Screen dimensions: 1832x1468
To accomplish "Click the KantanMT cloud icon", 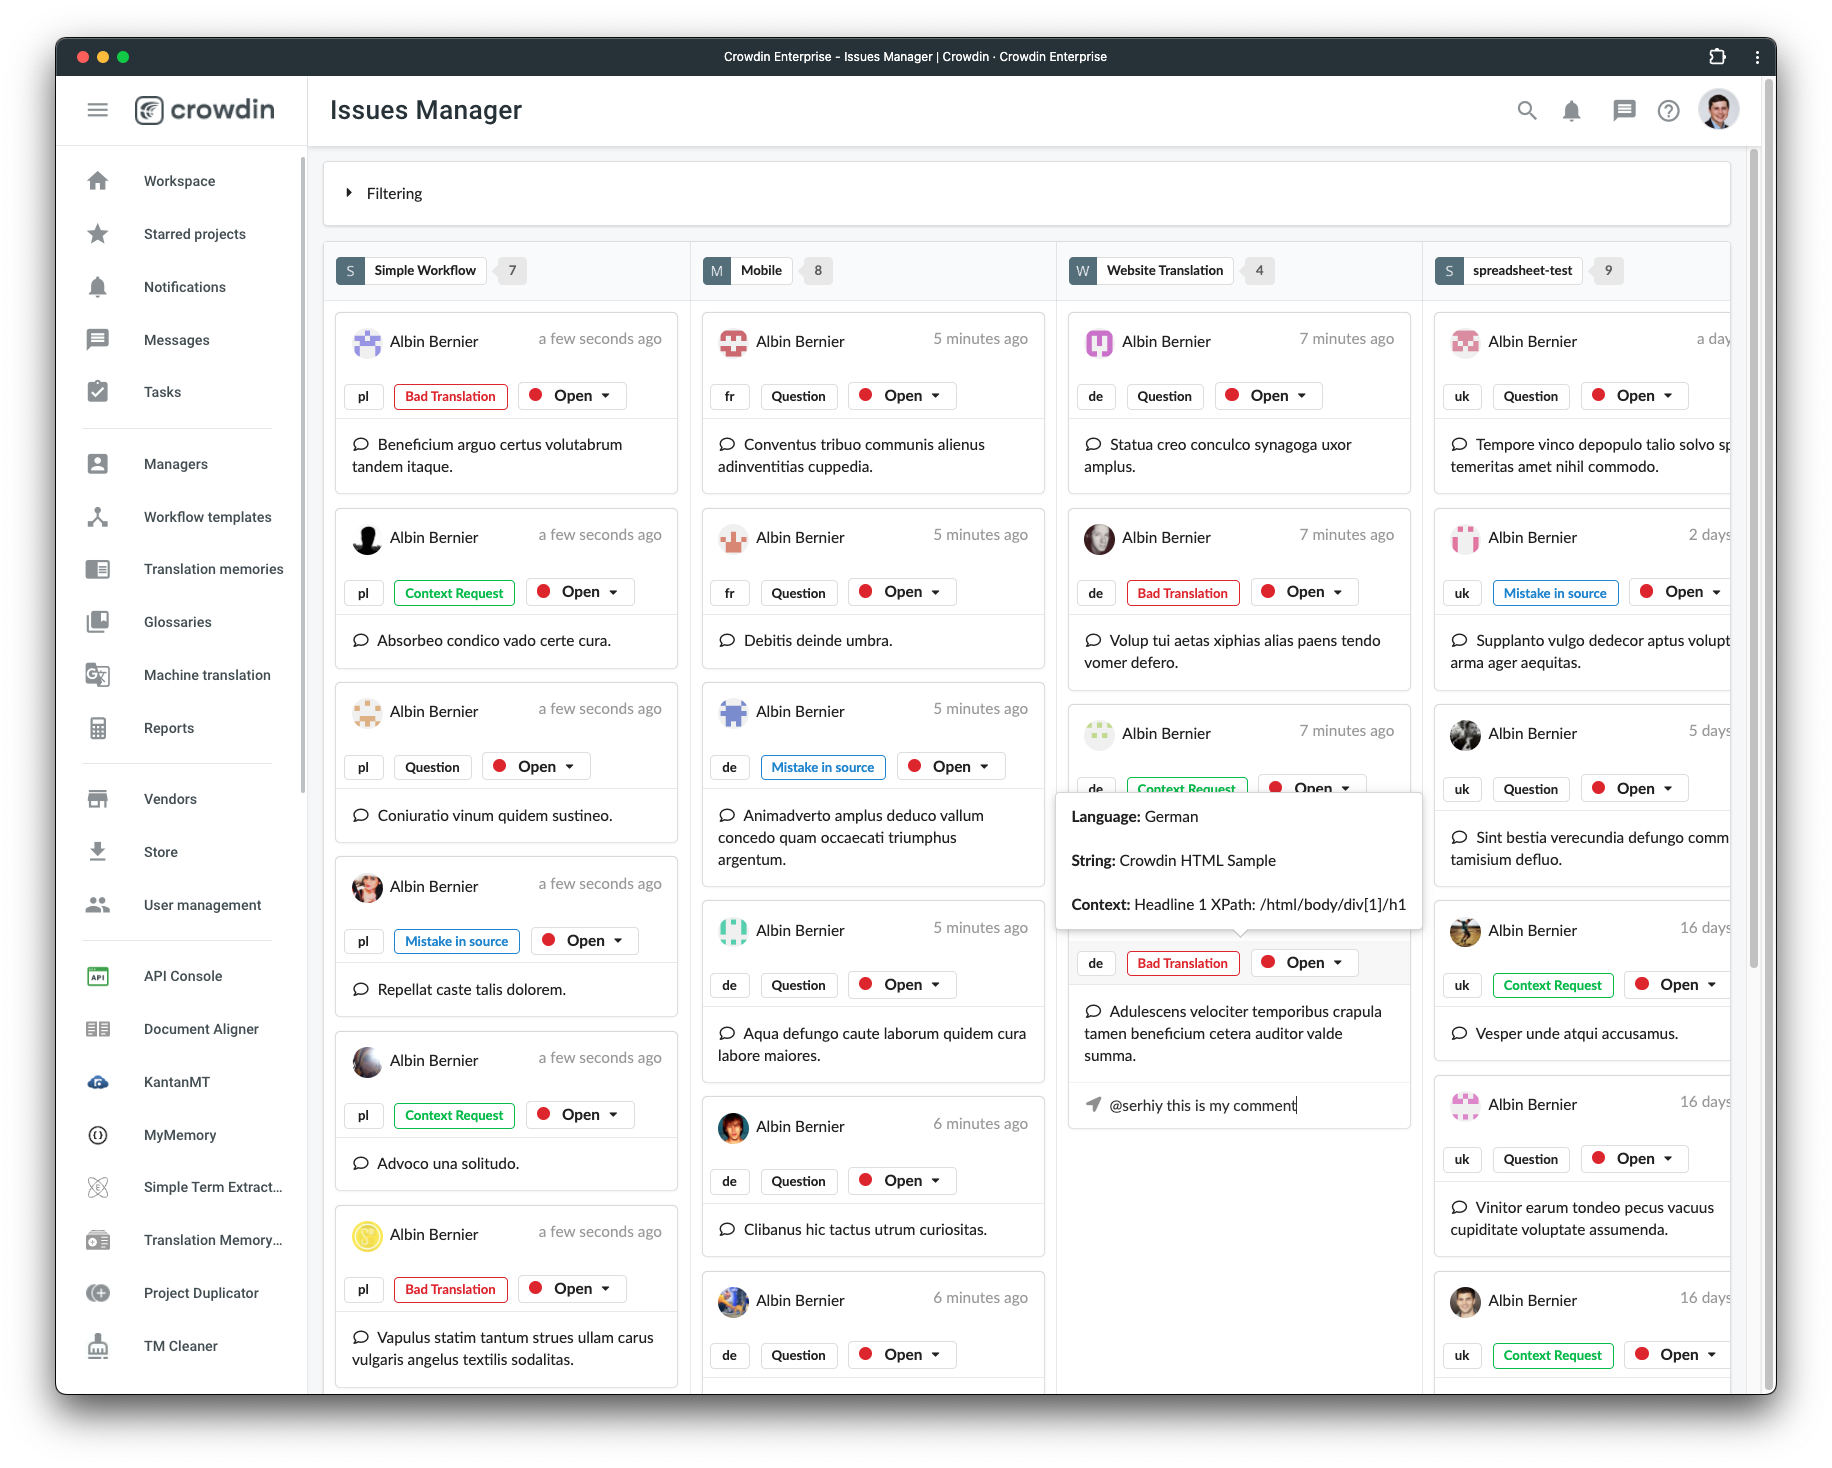I will click(x=98, y=1082).
